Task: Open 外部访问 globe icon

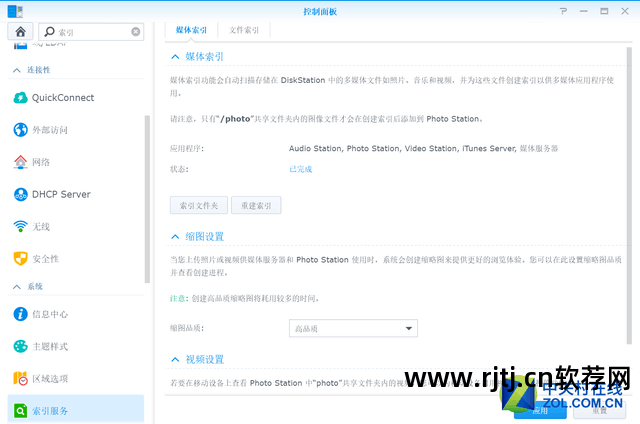Action: pyautogui.click(x=20, y=130)
